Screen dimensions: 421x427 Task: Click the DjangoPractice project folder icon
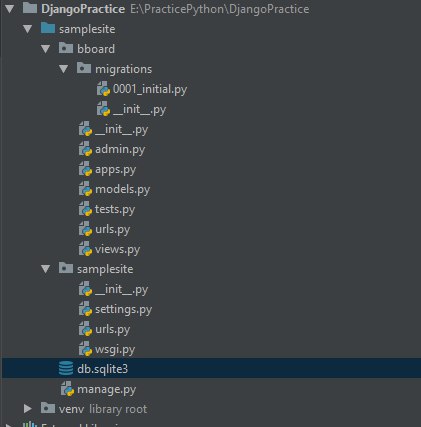tap(30, 8)
